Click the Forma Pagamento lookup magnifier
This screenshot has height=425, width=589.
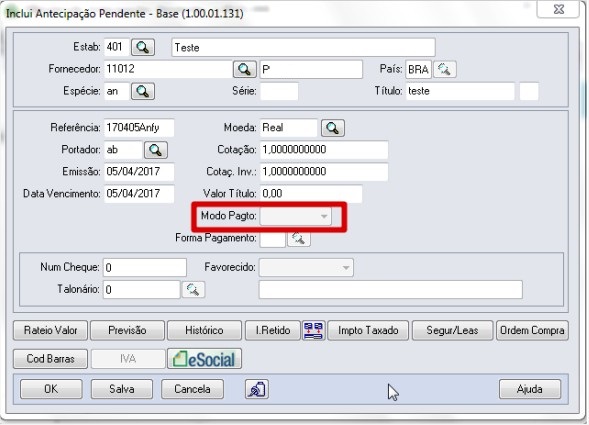[x=299, y=239]
